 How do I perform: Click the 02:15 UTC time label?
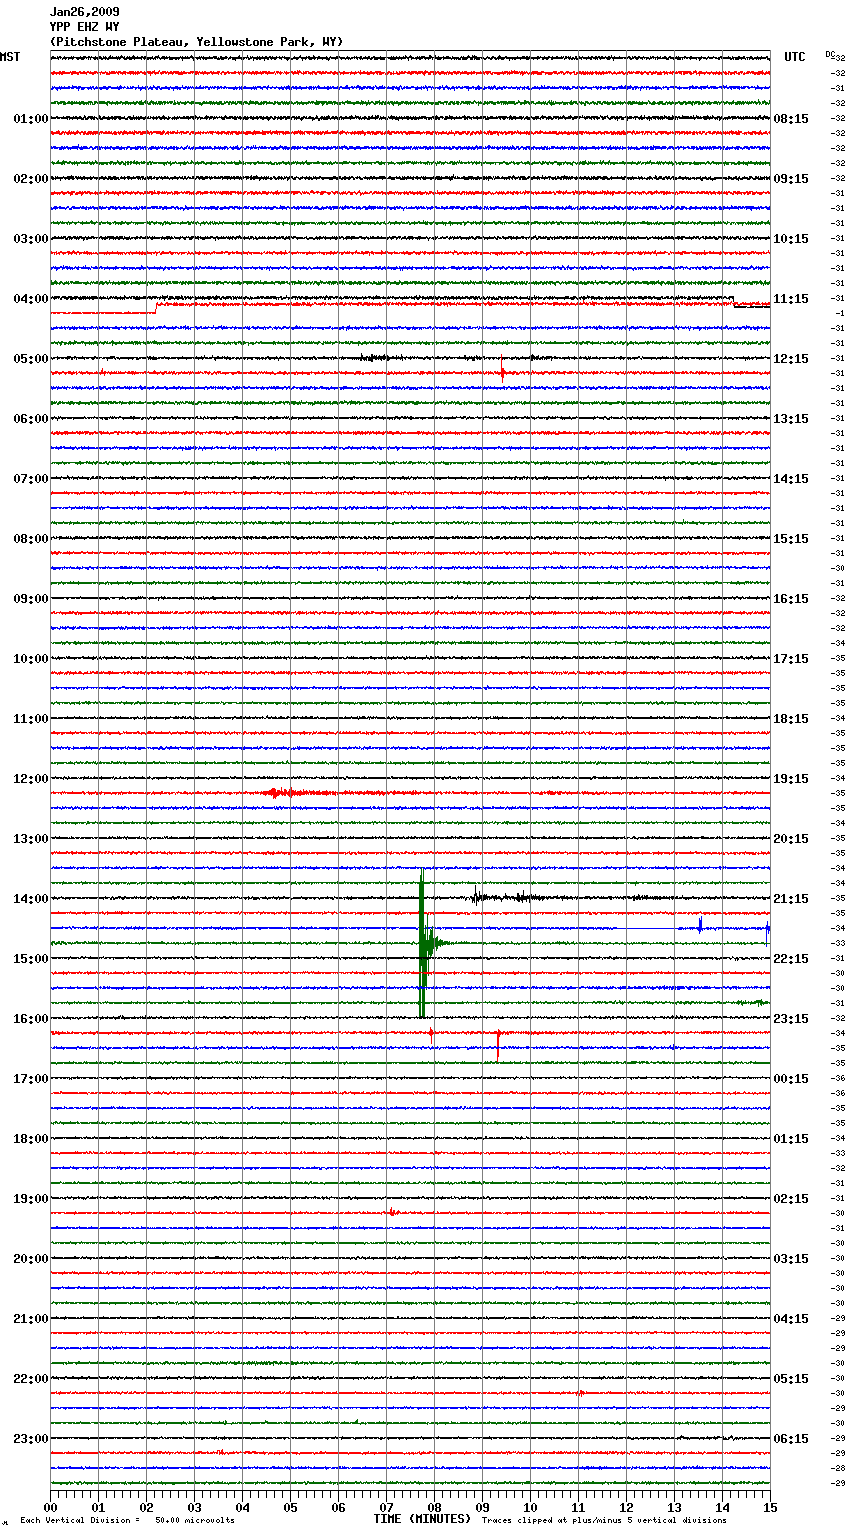click(x=791, y=1199)
